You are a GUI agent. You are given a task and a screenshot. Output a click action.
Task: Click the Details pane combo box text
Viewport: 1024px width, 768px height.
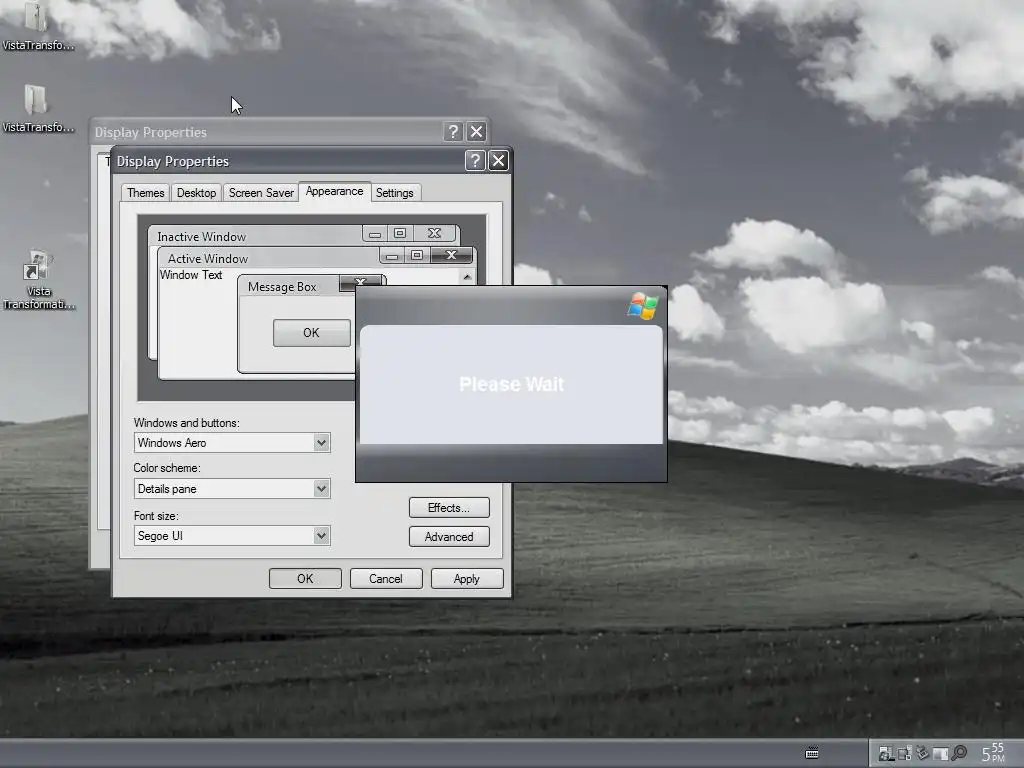tap(167, 488)
